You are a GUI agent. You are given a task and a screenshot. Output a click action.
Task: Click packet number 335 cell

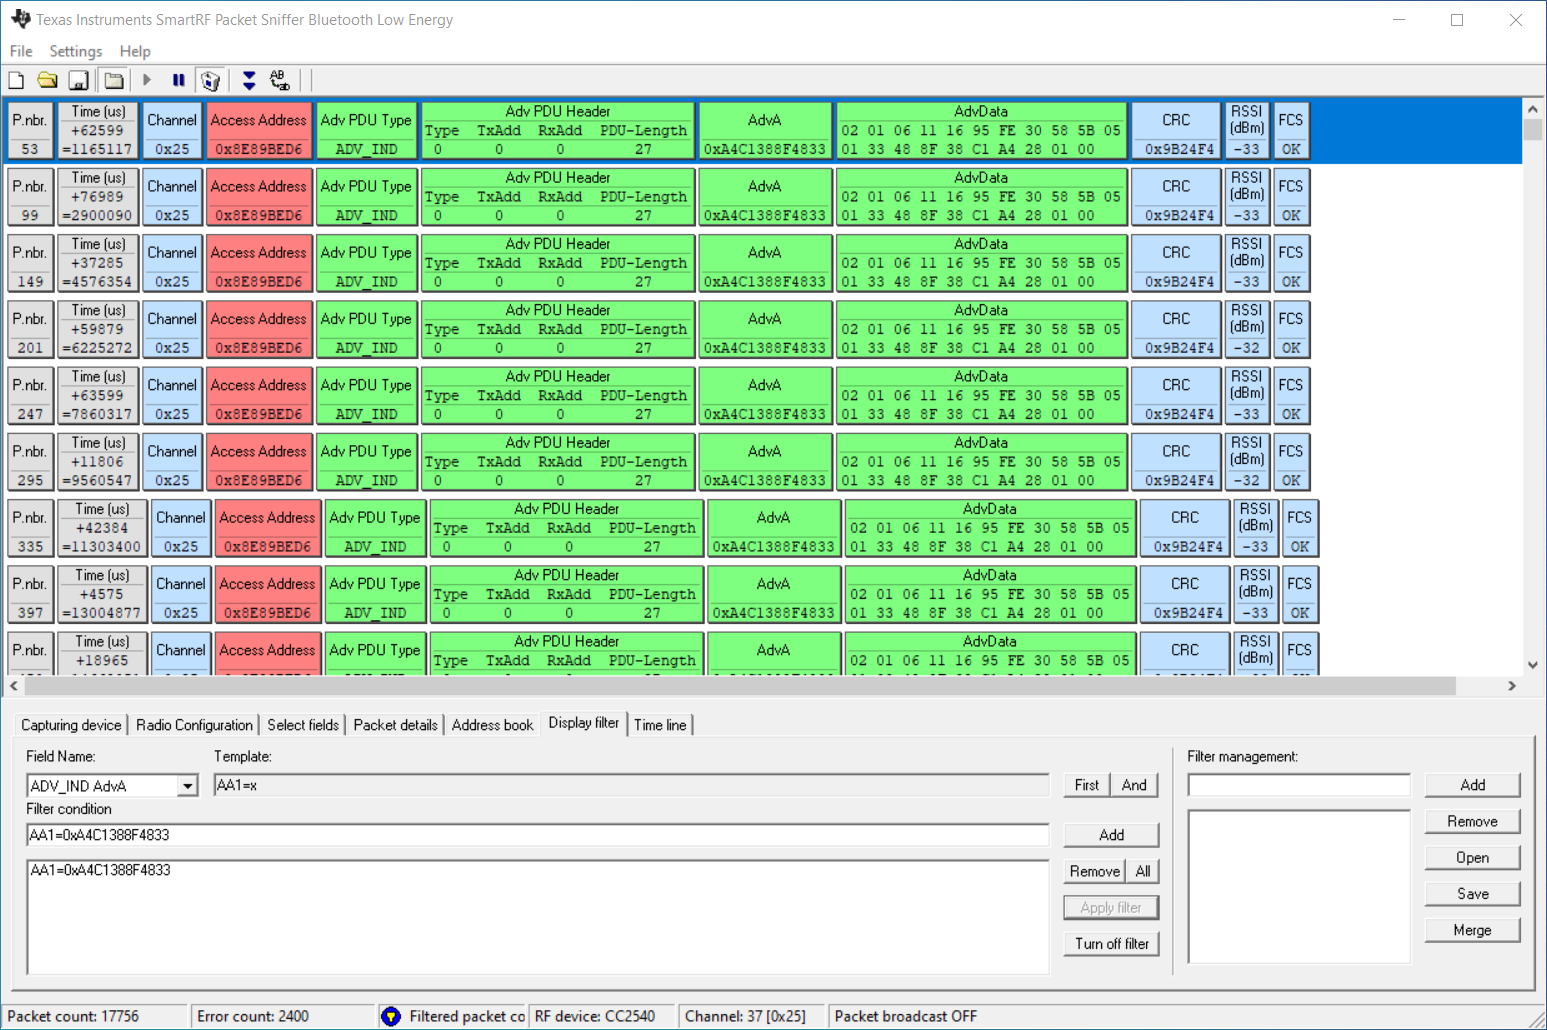click(30, 527)
